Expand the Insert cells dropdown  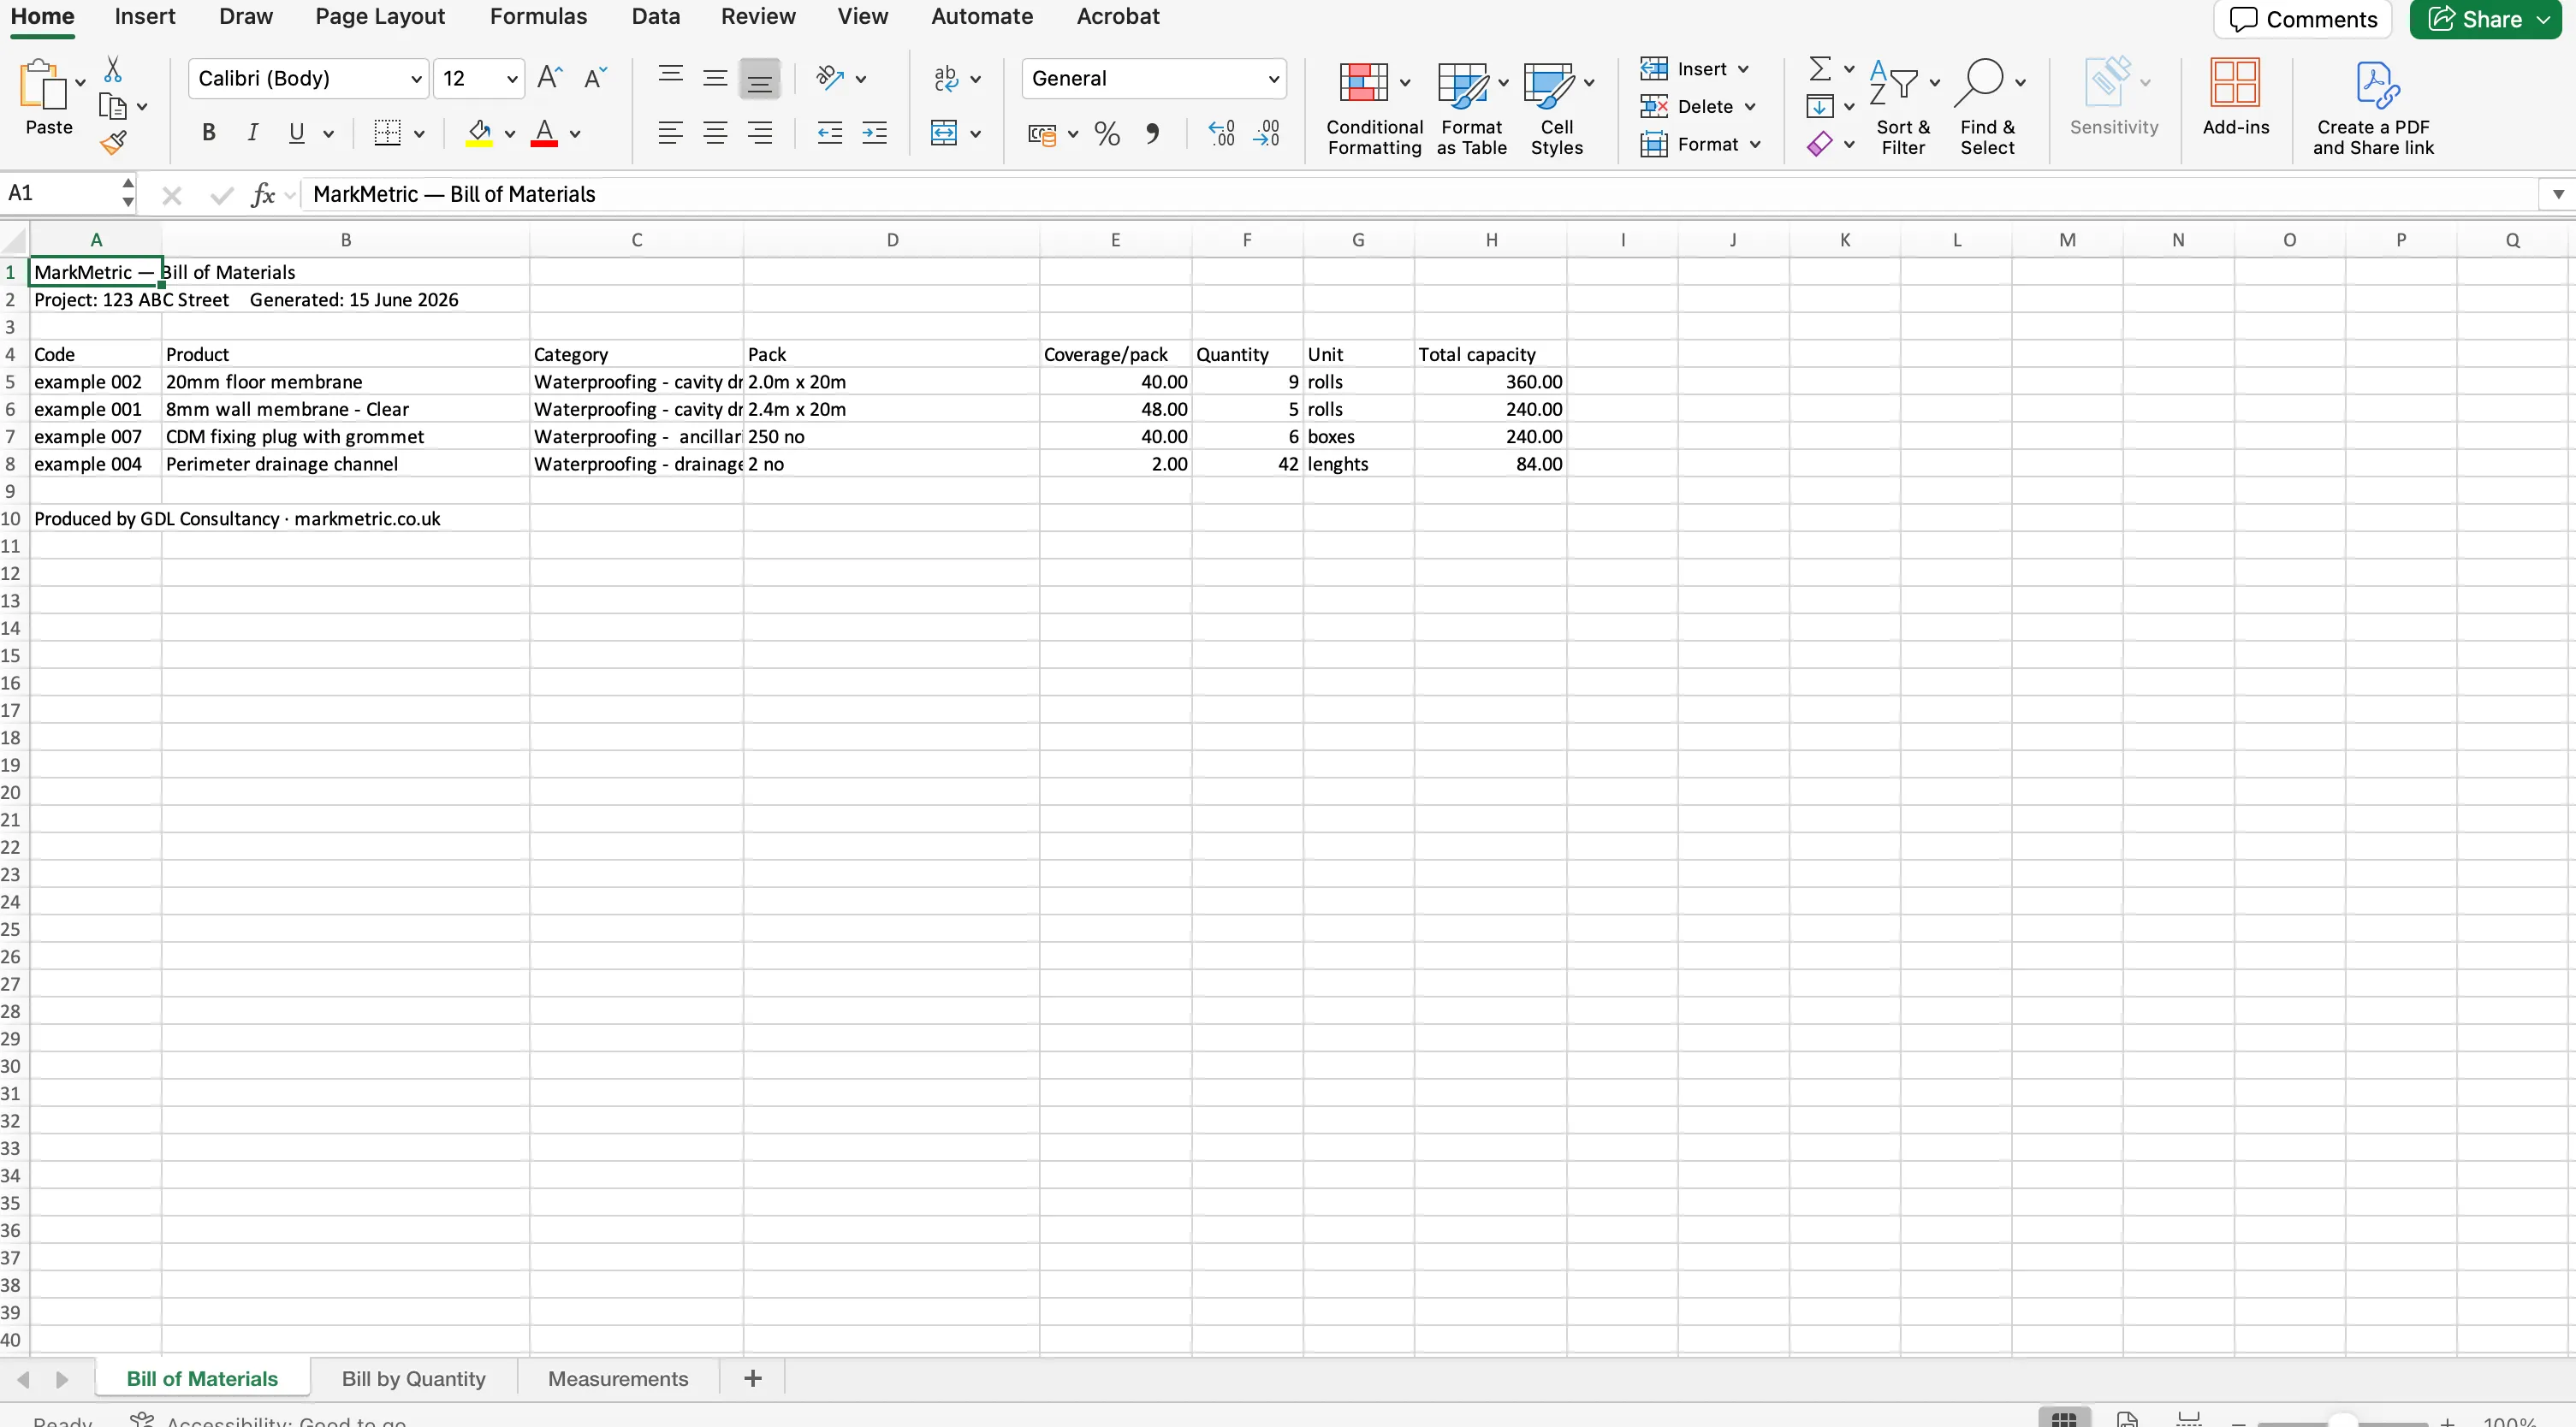coord(1743,69)
